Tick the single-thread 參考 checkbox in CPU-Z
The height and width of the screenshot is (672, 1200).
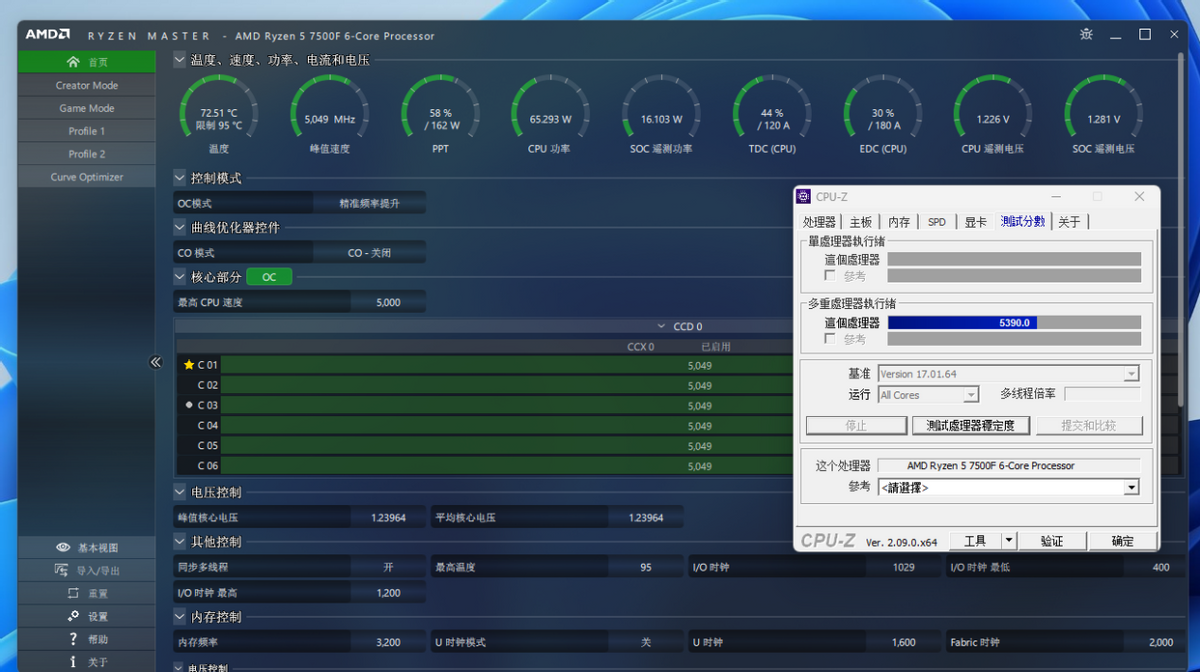pos(830,276)
